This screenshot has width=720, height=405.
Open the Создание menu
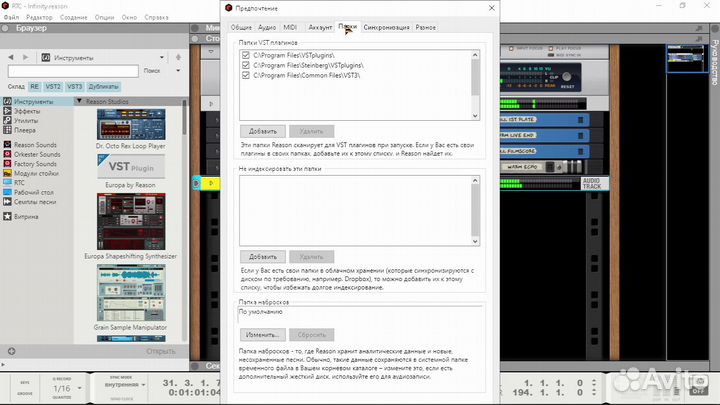(72, 18)
